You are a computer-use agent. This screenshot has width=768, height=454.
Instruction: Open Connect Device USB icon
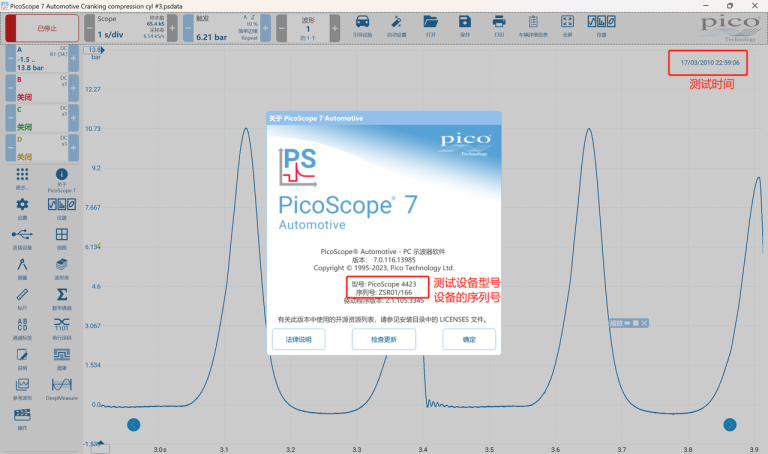22,238
